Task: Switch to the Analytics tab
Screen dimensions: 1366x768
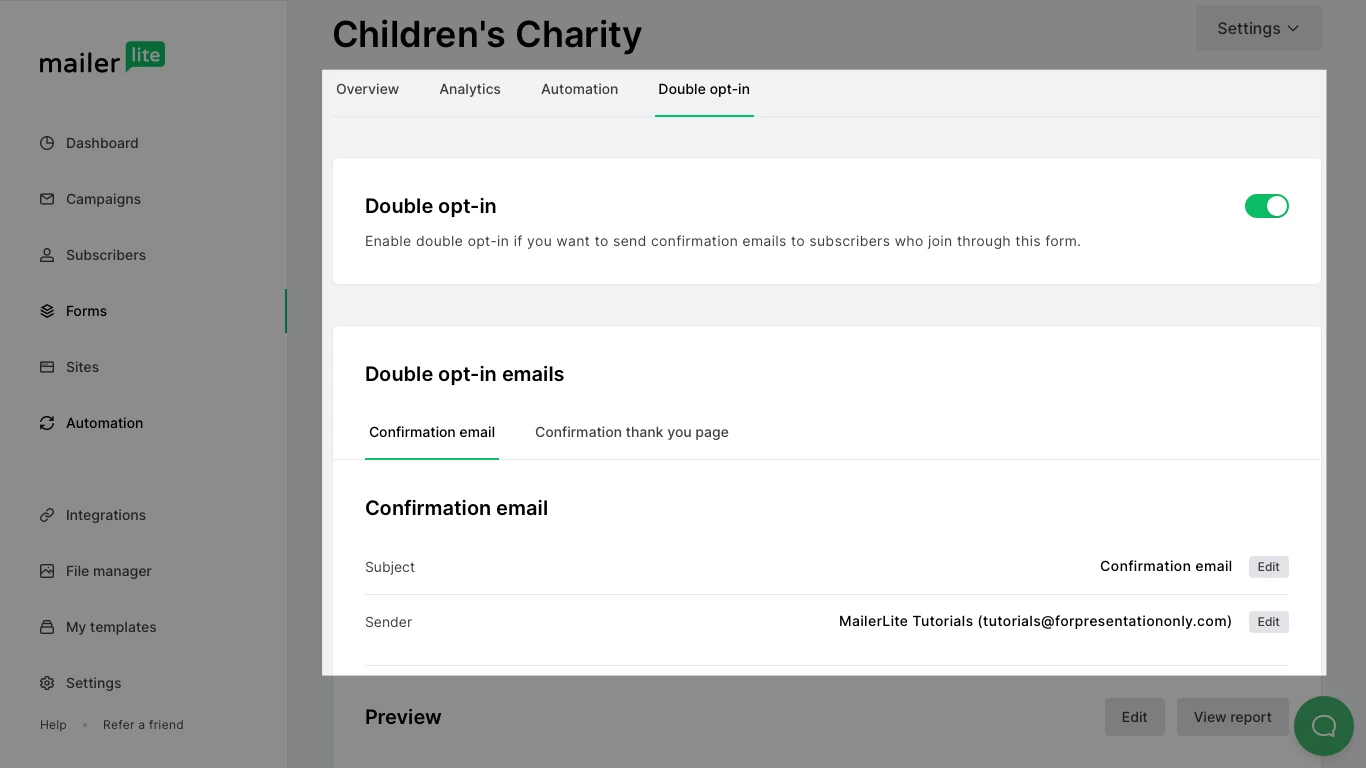Action: [x=470, y=89]
